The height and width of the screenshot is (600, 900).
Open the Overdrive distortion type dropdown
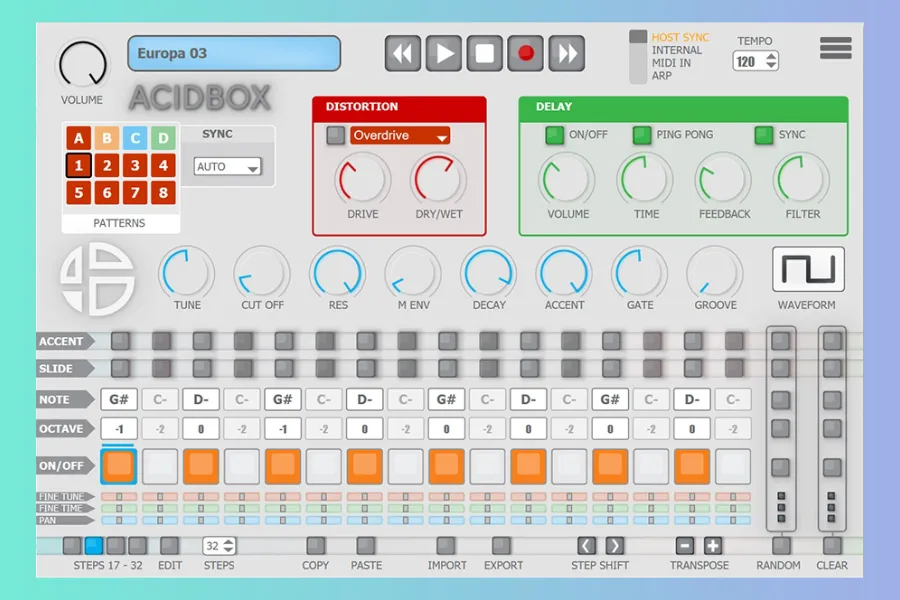coord(400,136)
